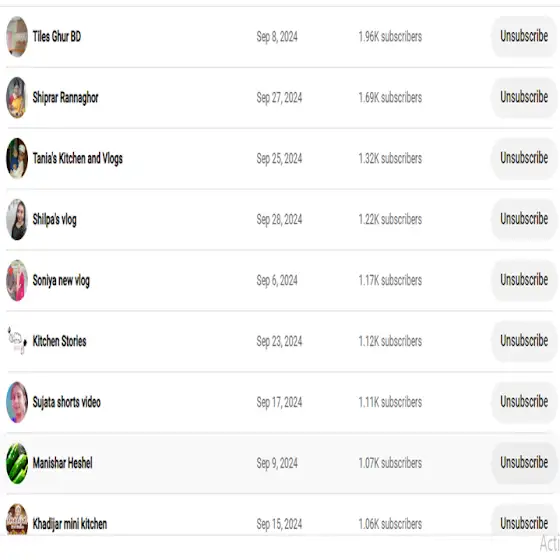Open Manishar Heshel channel name link
This screenshot has height=560, width=560.
62,463
